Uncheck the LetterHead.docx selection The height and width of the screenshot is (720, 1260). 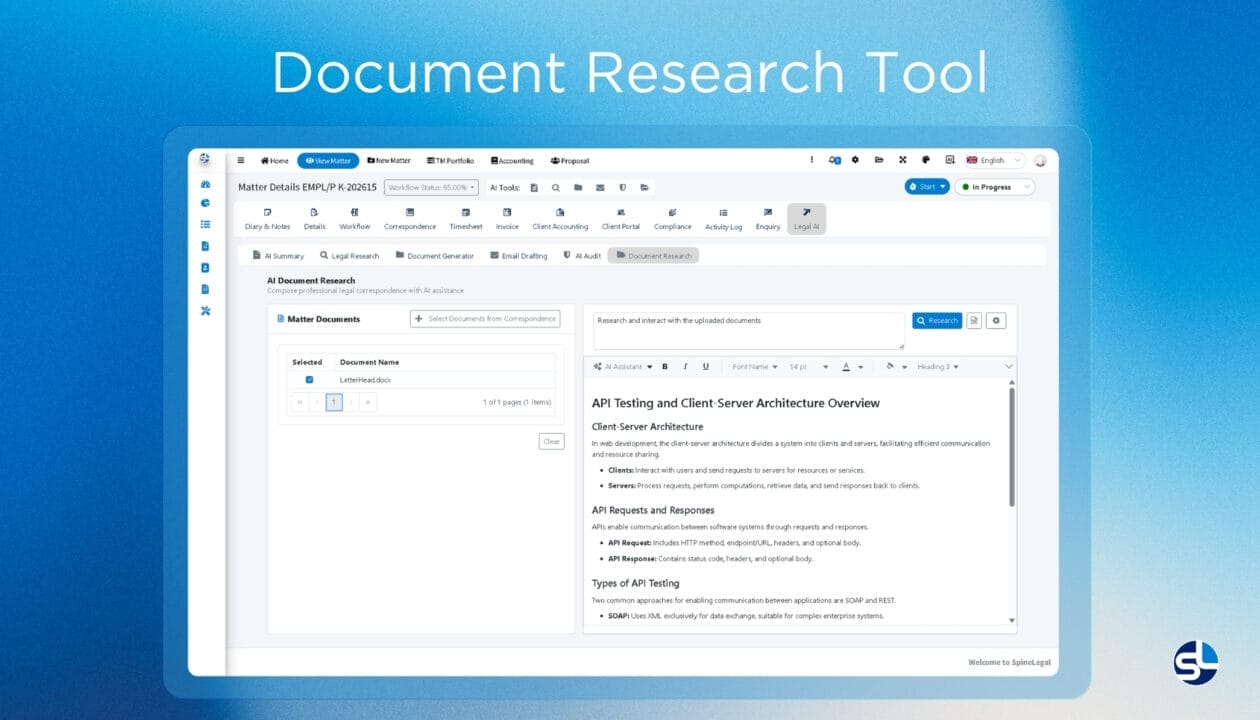(309, 380)
